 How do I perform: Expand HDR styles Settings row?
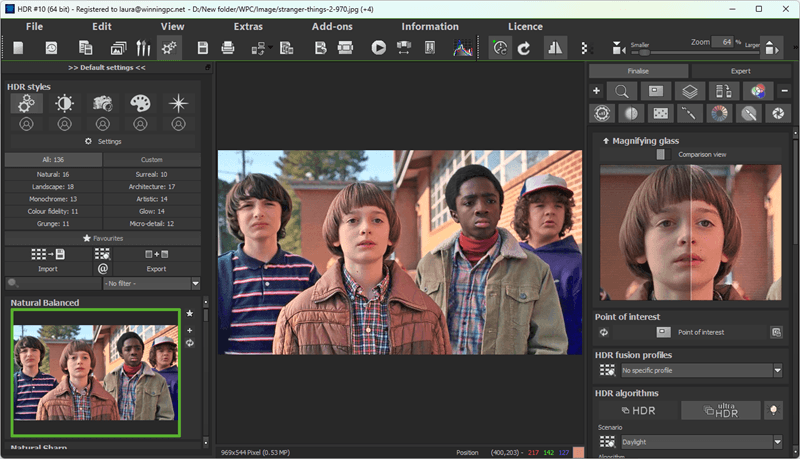103,141
